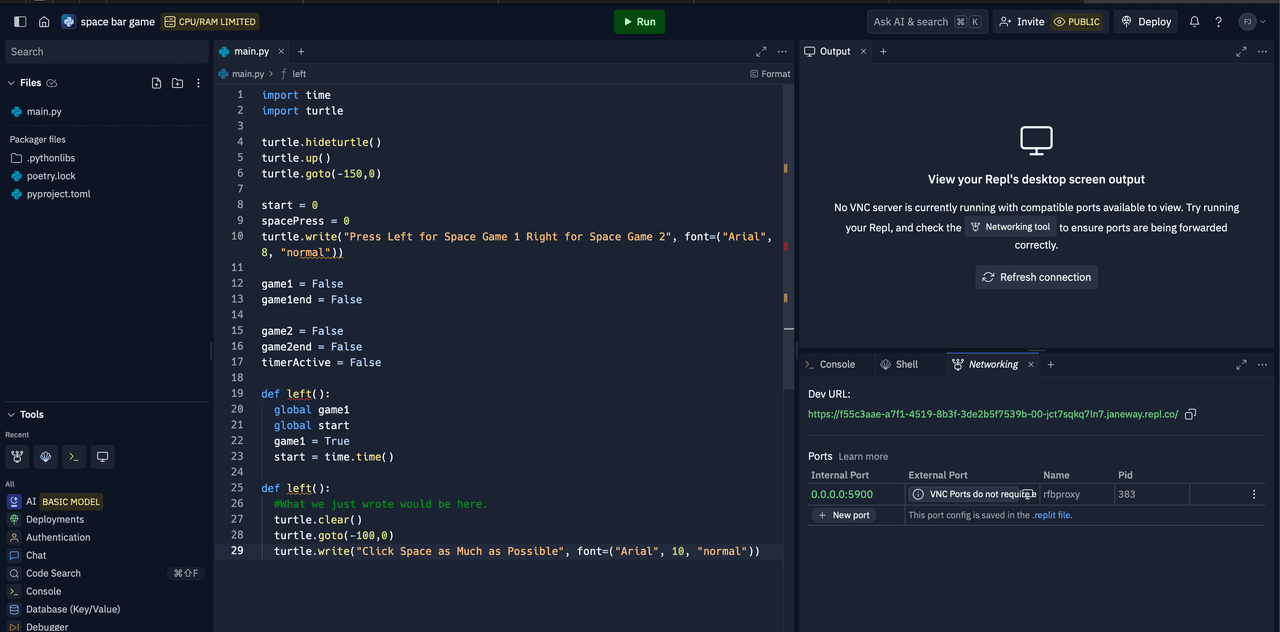Run the repl
Viewport: 1280px width, 632px height.
point(639,22)
